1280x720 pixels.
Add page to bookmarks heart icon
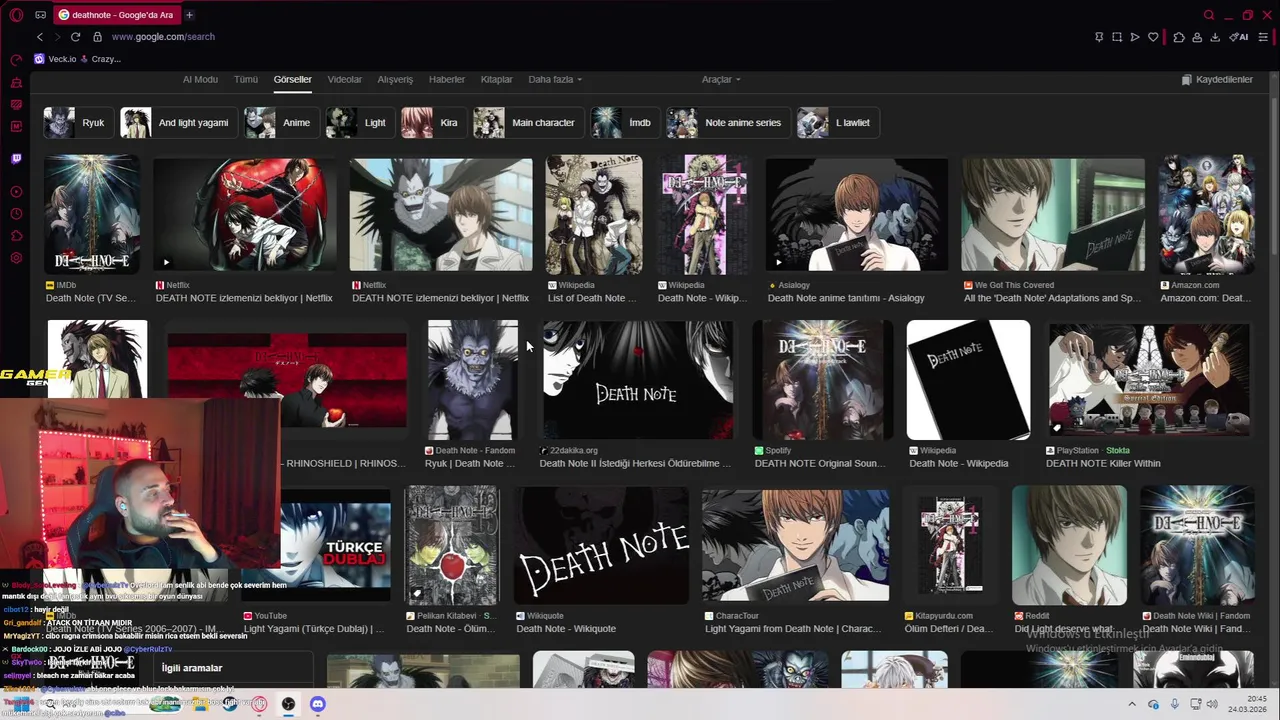(x=1153, y=37)
